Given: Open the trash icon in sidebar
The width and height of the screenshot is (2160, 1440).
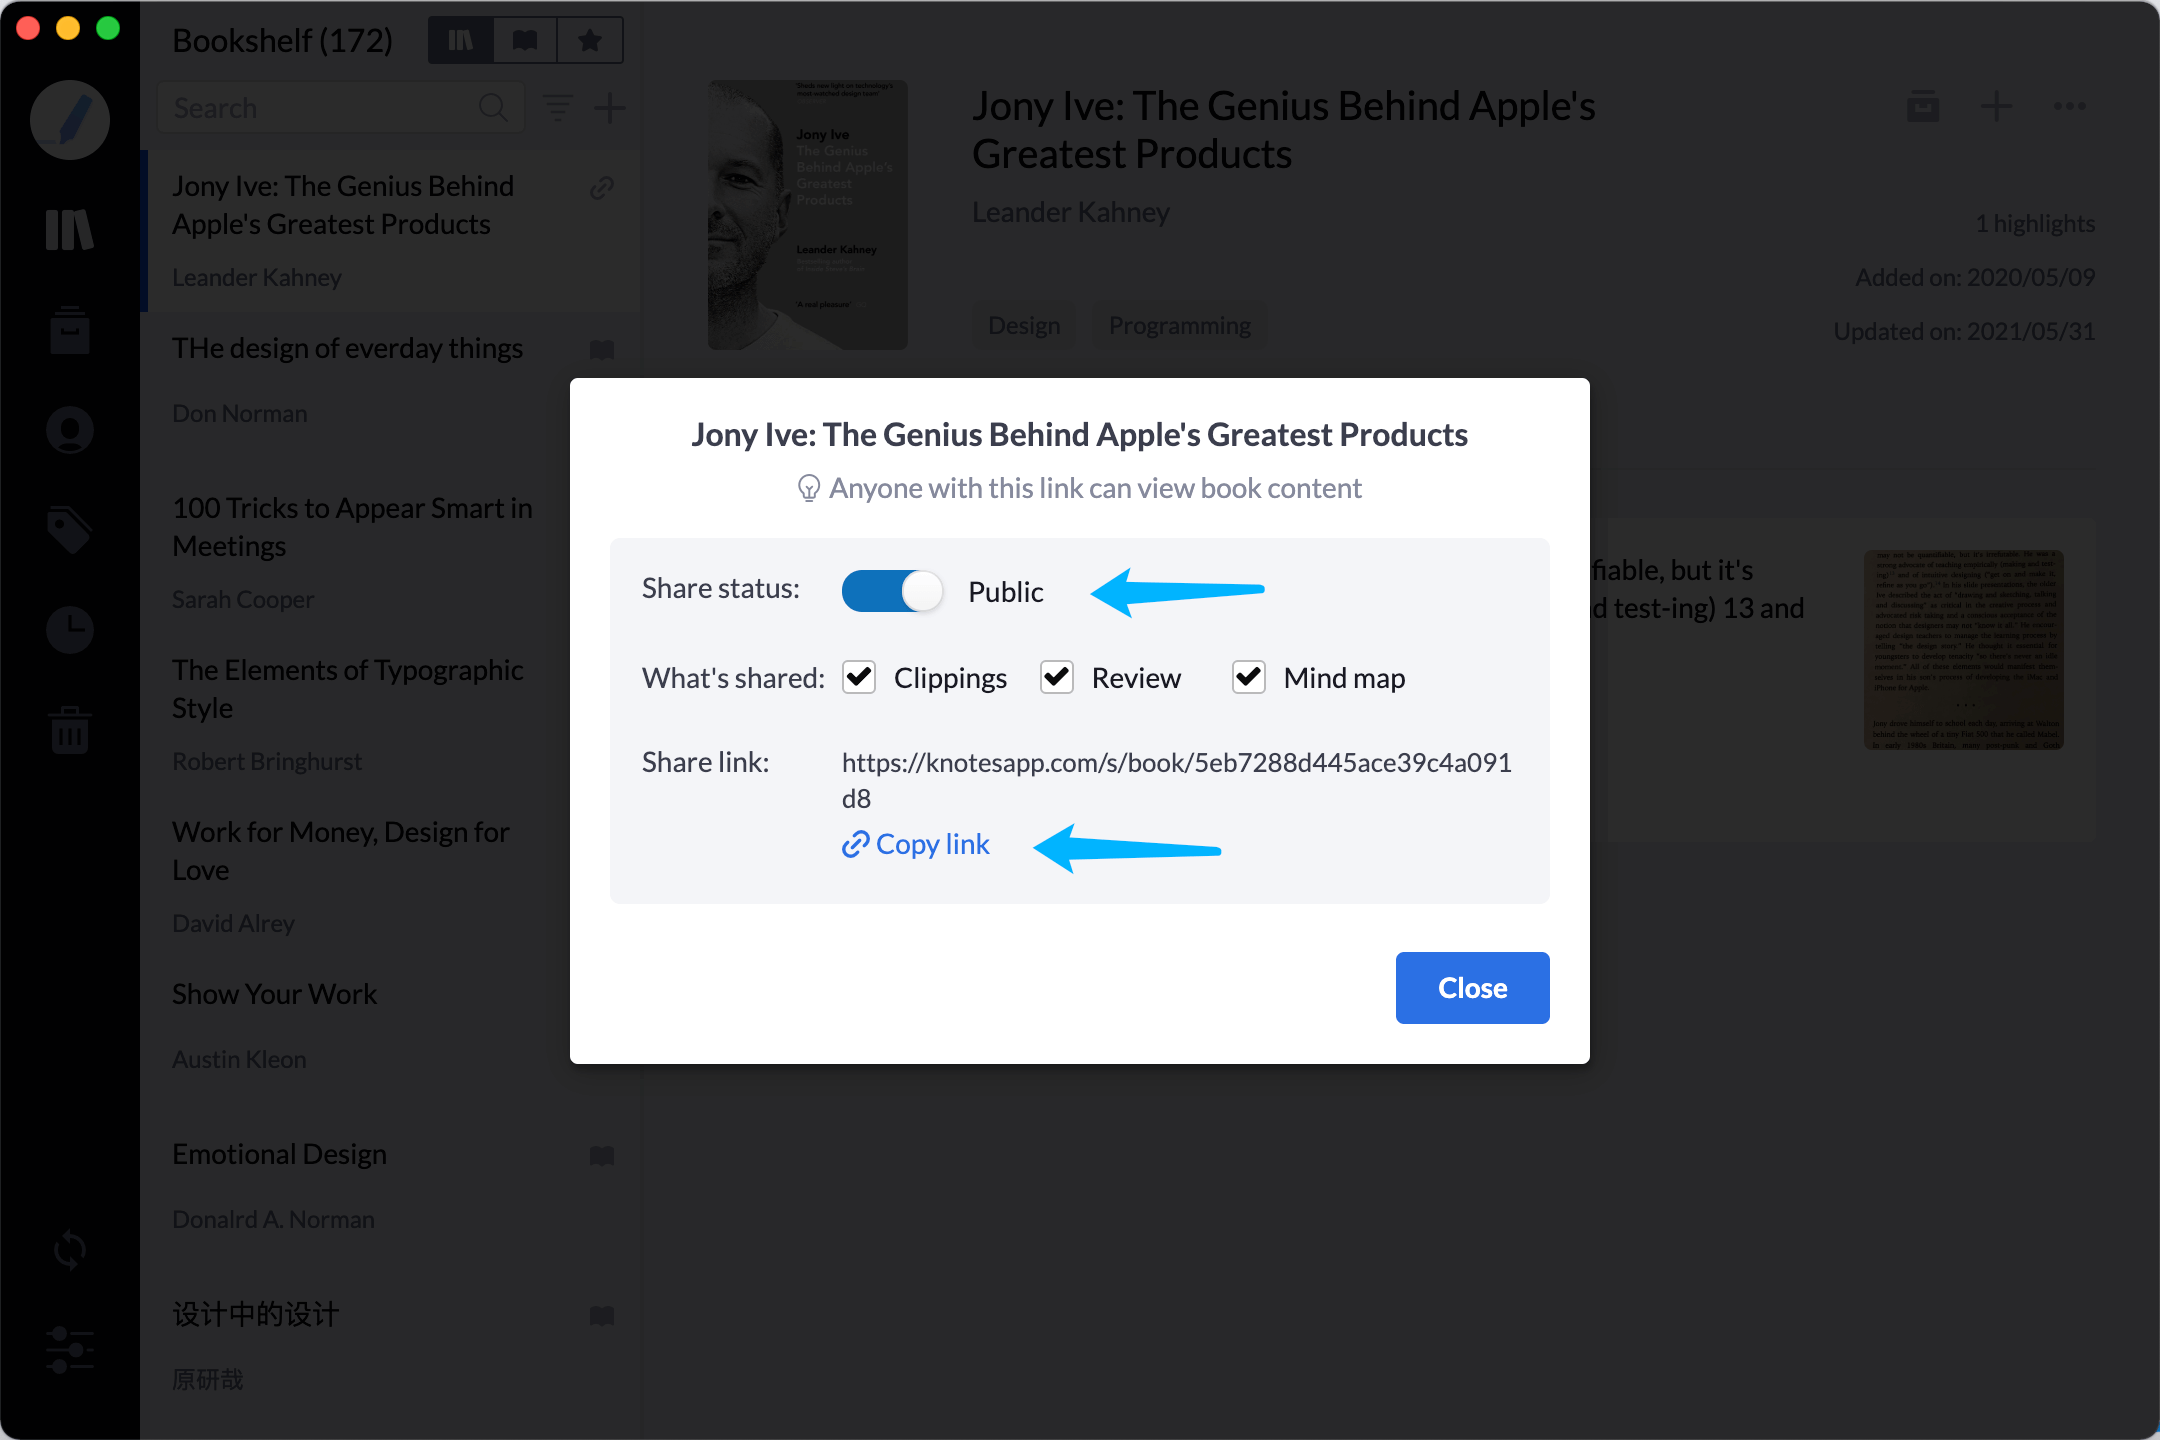Looking at the screenshot, I should tap(70, 730).
